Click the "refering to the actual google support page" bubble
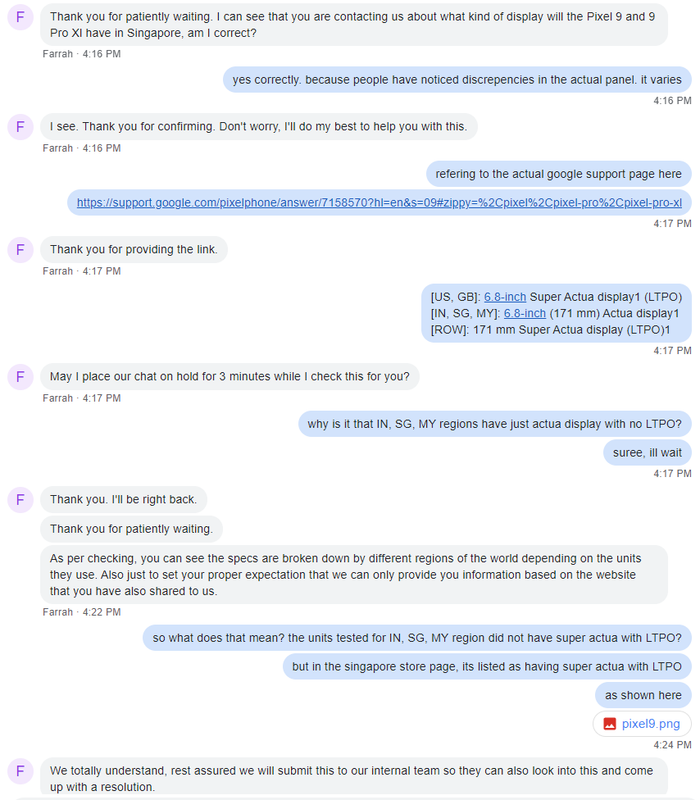The width and height of the screenshot is (700, 800). [x=558, y=174]
